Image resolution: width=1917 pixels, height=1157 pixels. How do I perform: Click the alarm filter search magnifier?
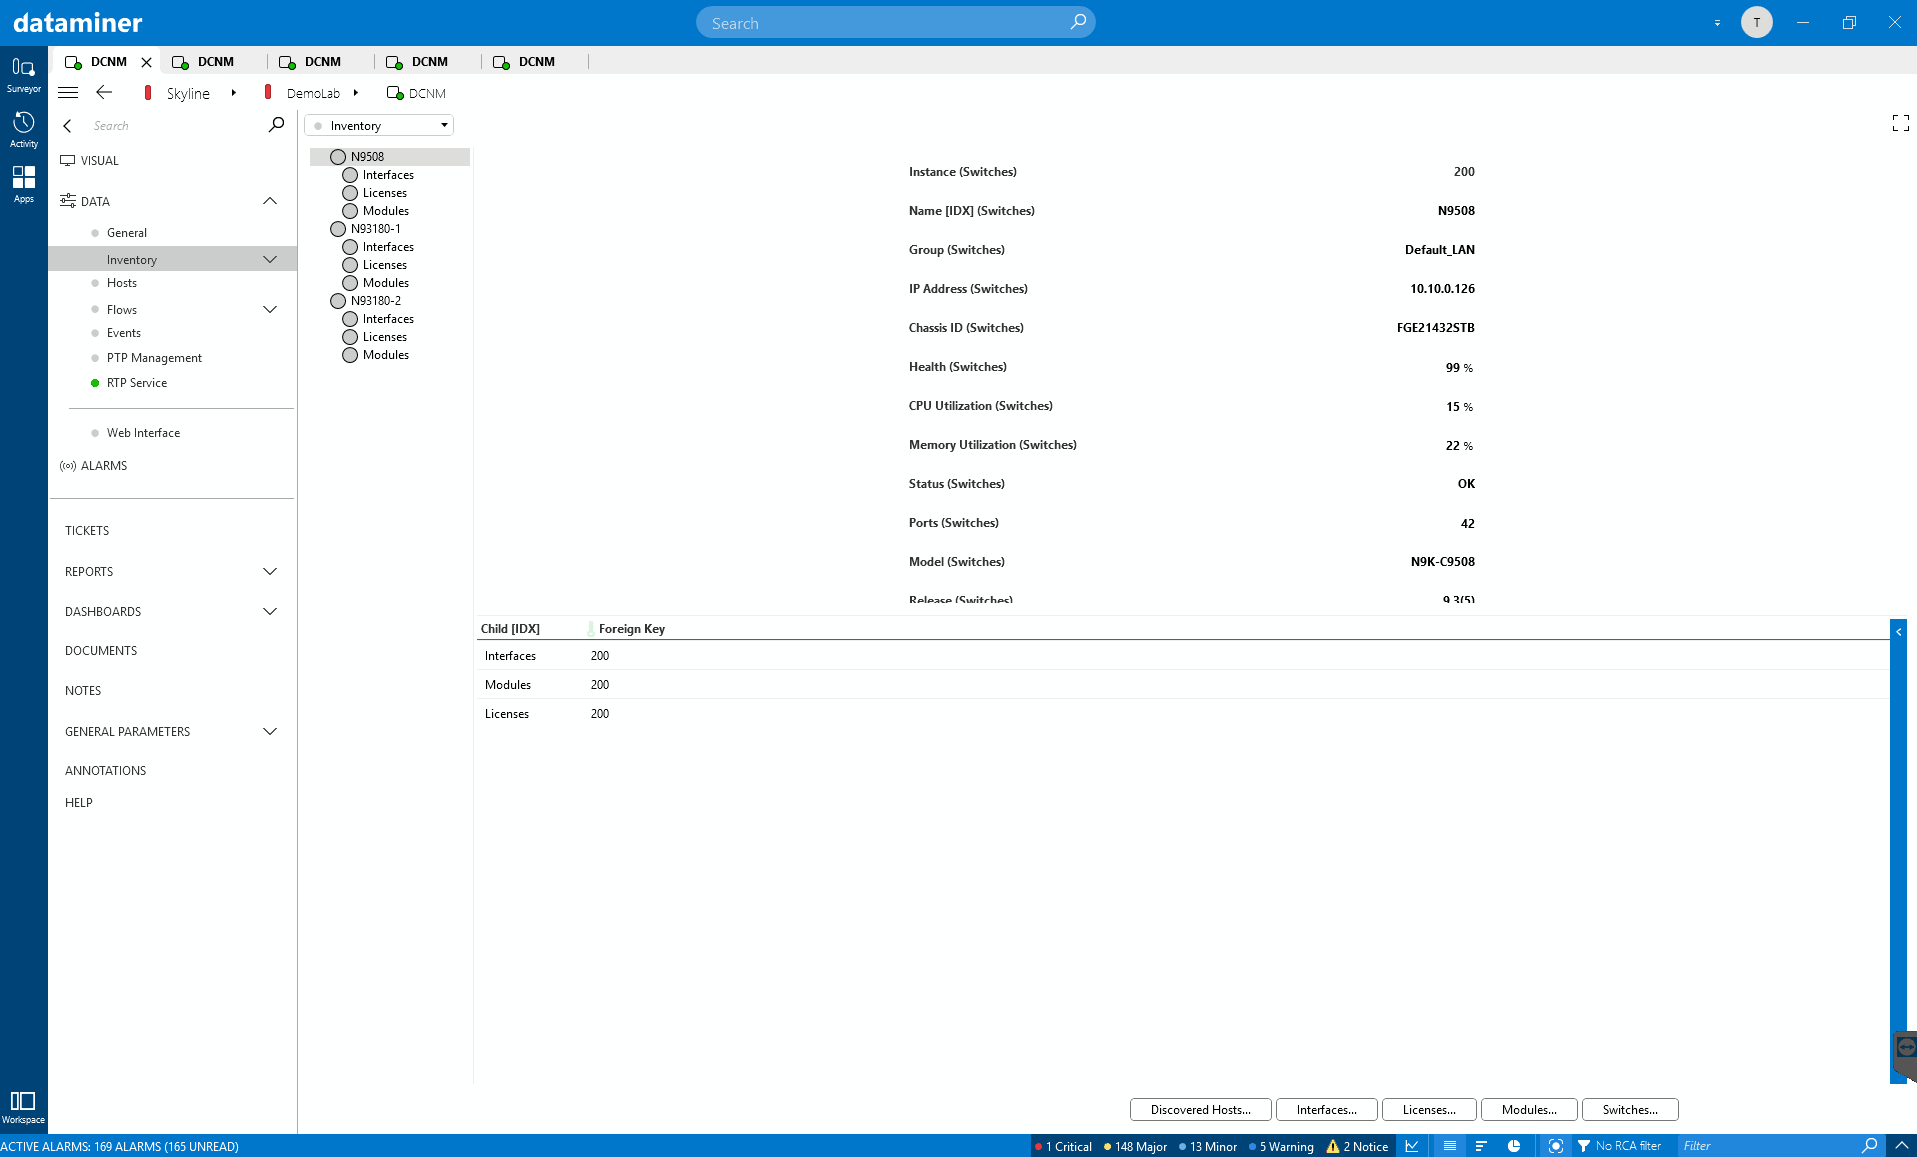point(1869,1146)
